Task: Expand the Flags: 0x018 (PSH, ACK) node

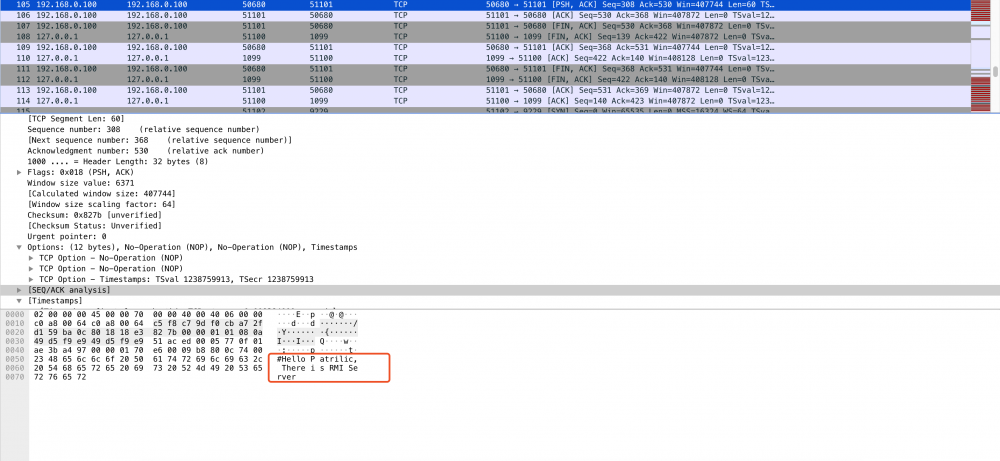Action: point(19,172)
